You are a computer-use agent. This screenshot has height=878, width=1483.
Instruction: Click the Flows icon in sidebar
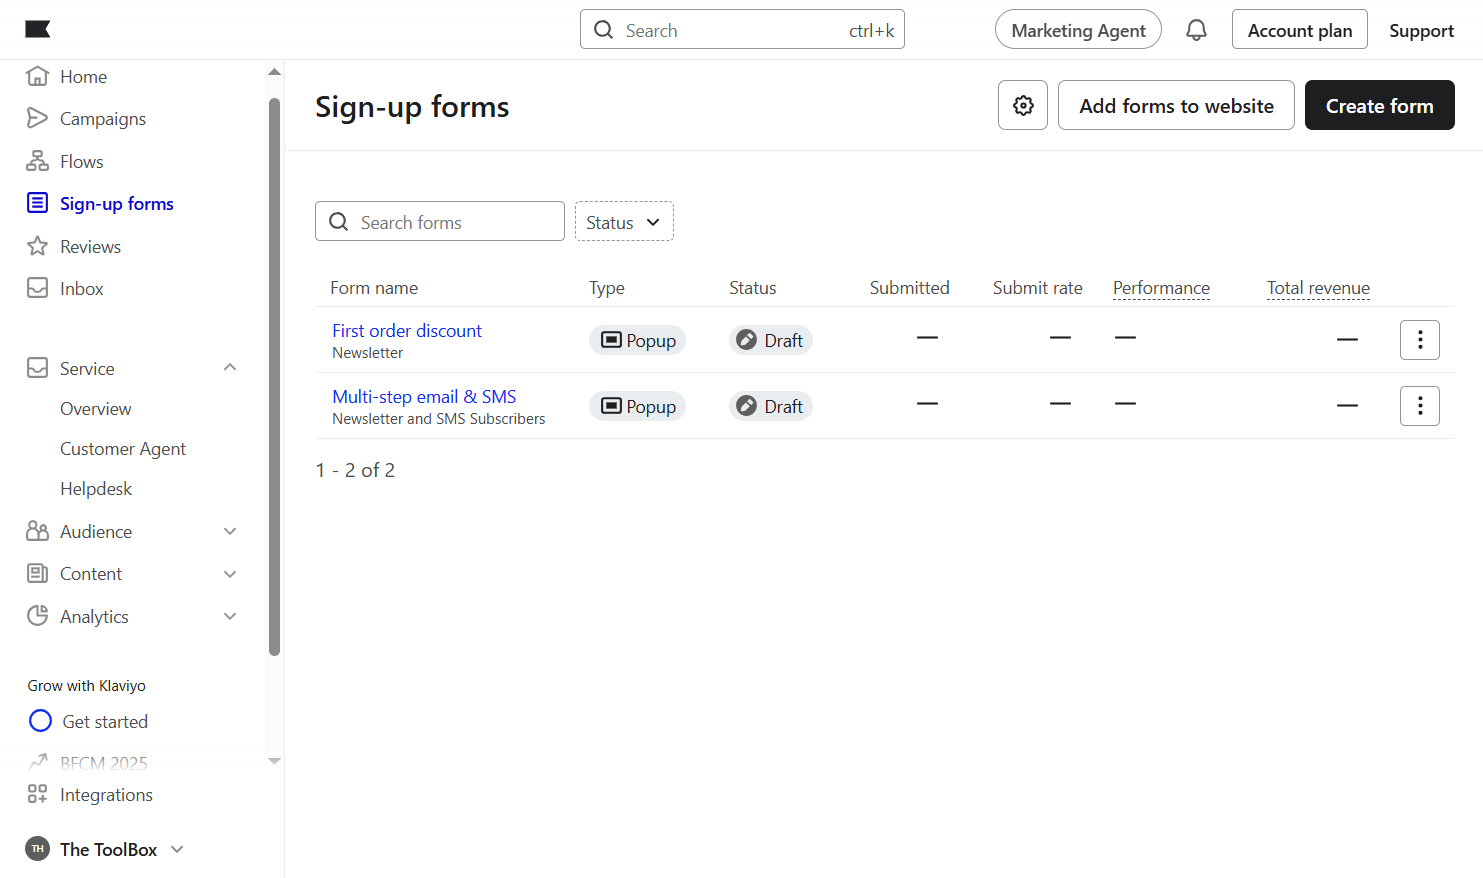[x=37, y=161]
